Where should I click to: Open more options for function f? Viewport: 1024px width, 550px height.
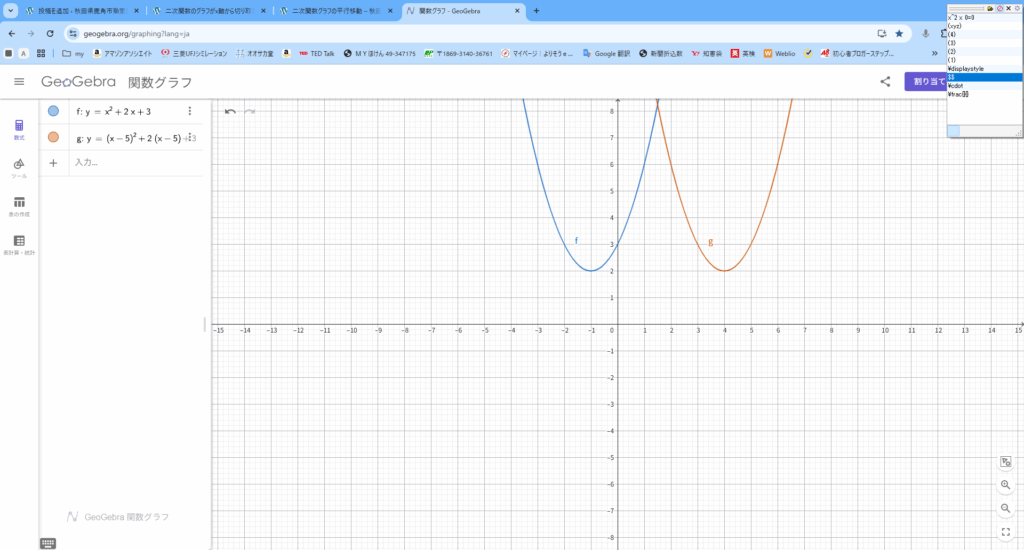click(x=189, y=111)
